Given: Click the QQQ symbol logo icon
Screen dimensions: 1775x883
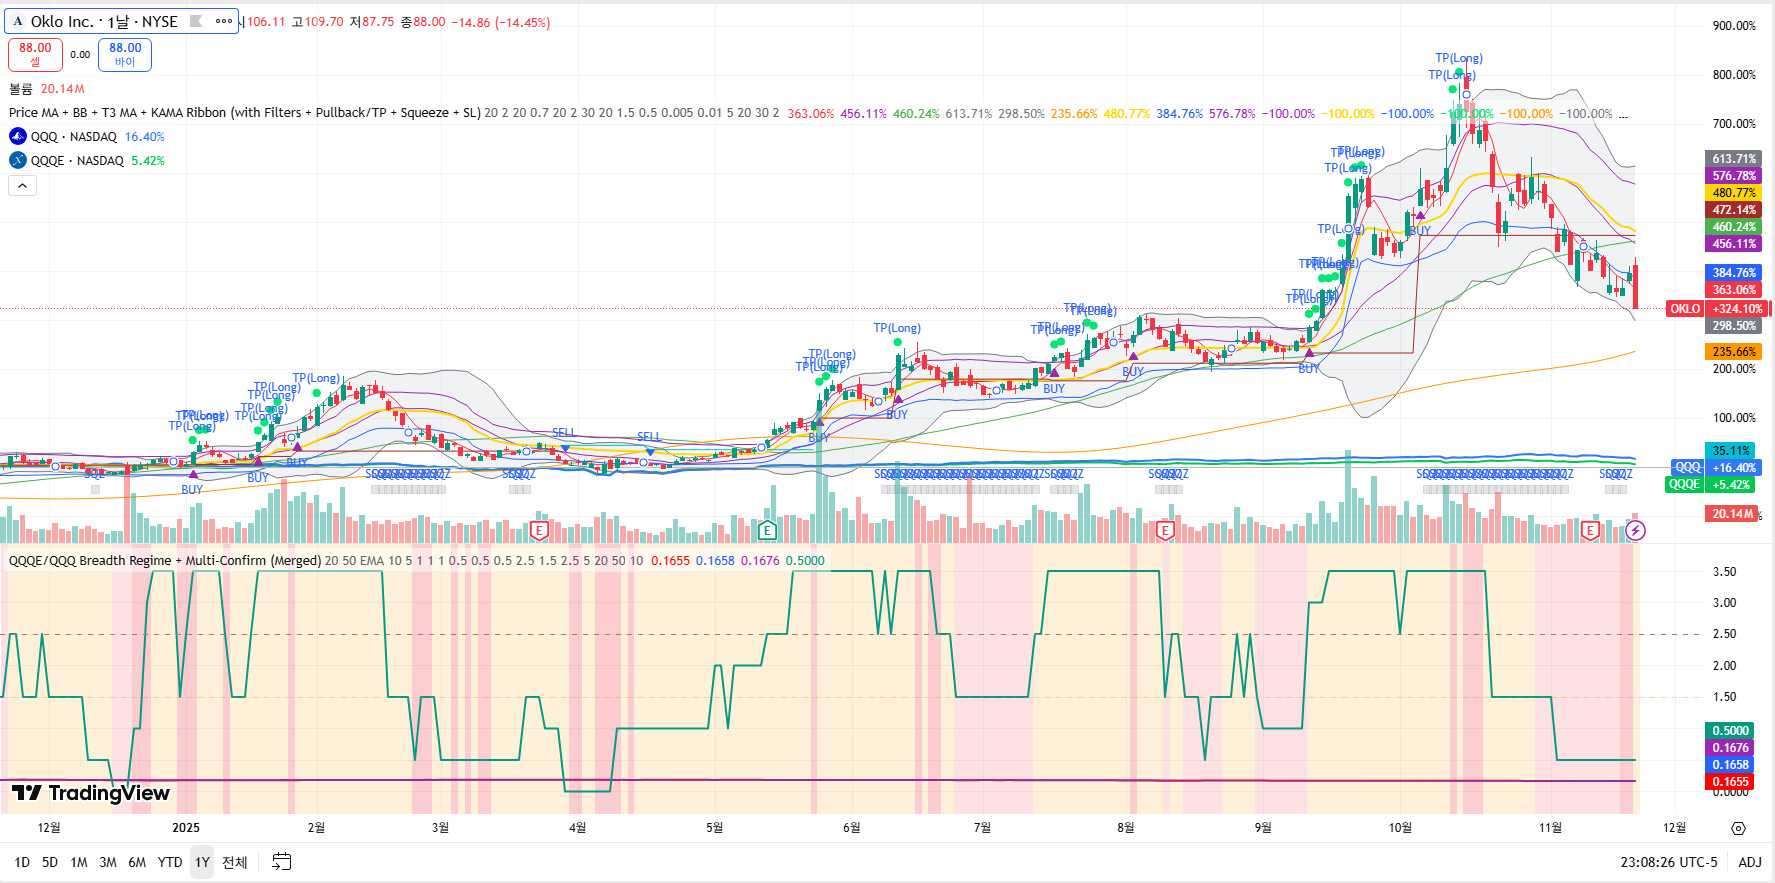Looking at the screenshot, I should (x=18, y=137).
